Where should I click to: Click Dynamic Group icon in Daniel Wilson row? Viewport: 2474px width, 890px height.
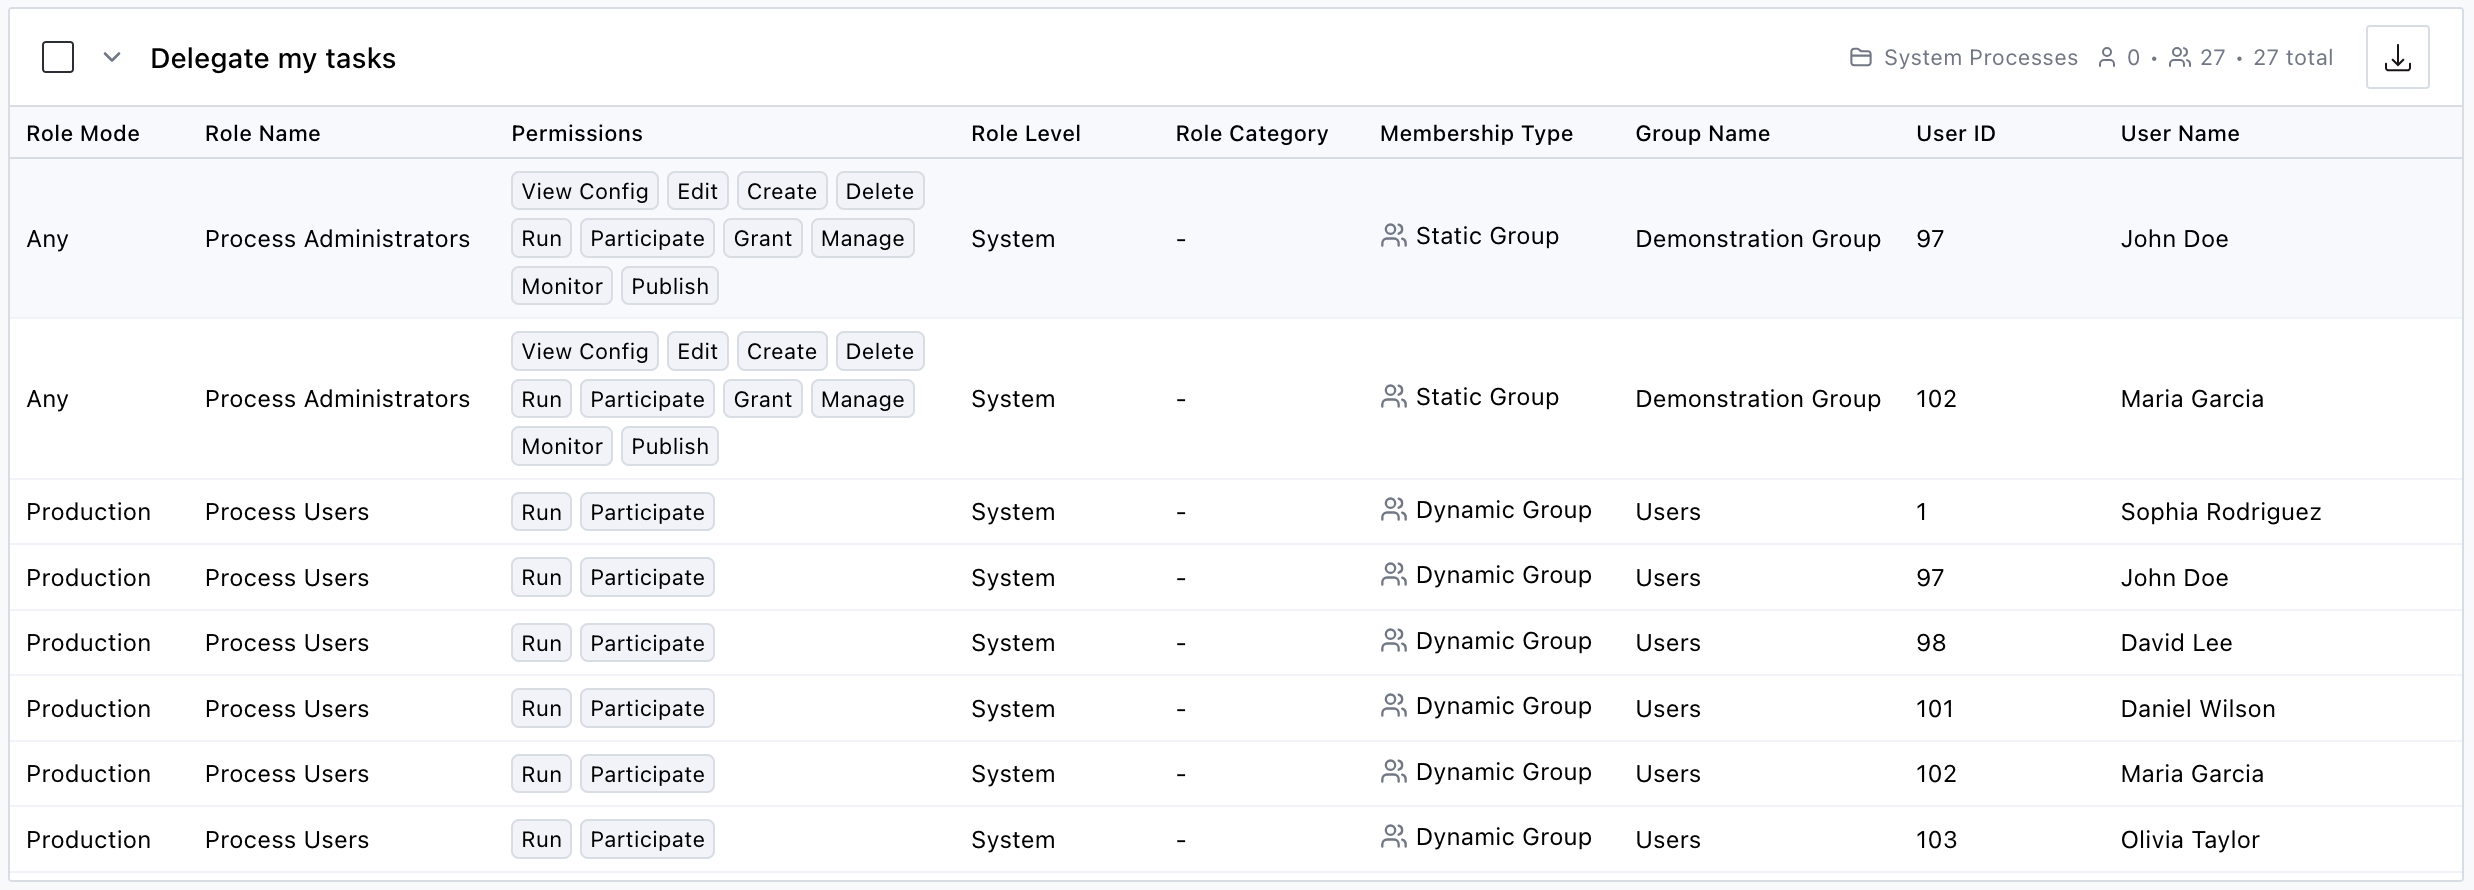[x=1393, y=706]
